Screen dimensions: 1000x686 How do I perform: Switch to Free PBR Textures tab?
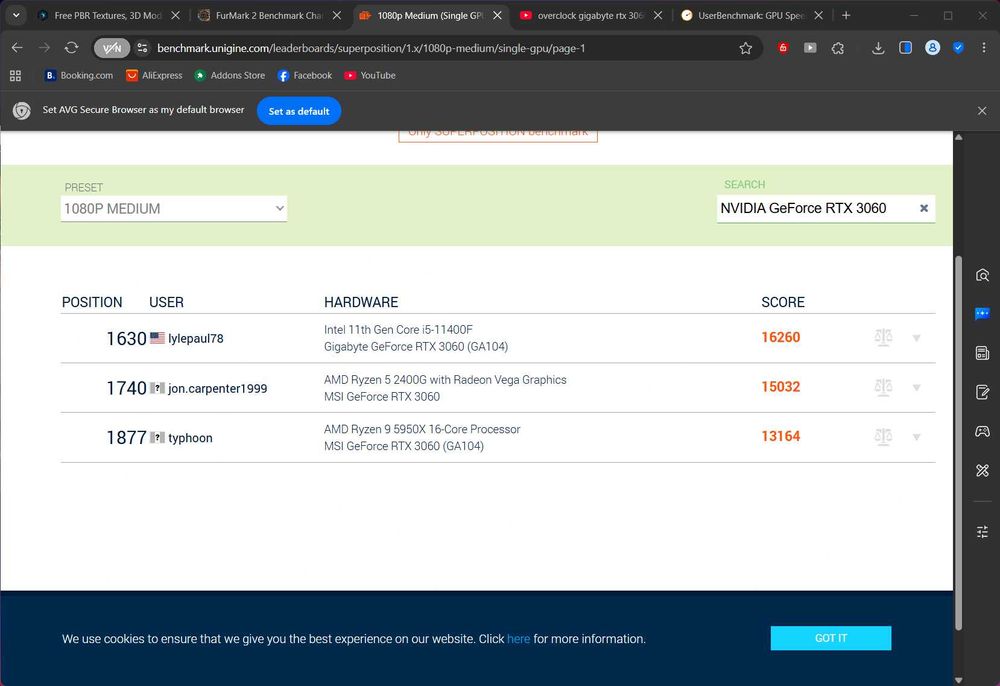pyautogui.click(x=108, y=15)
